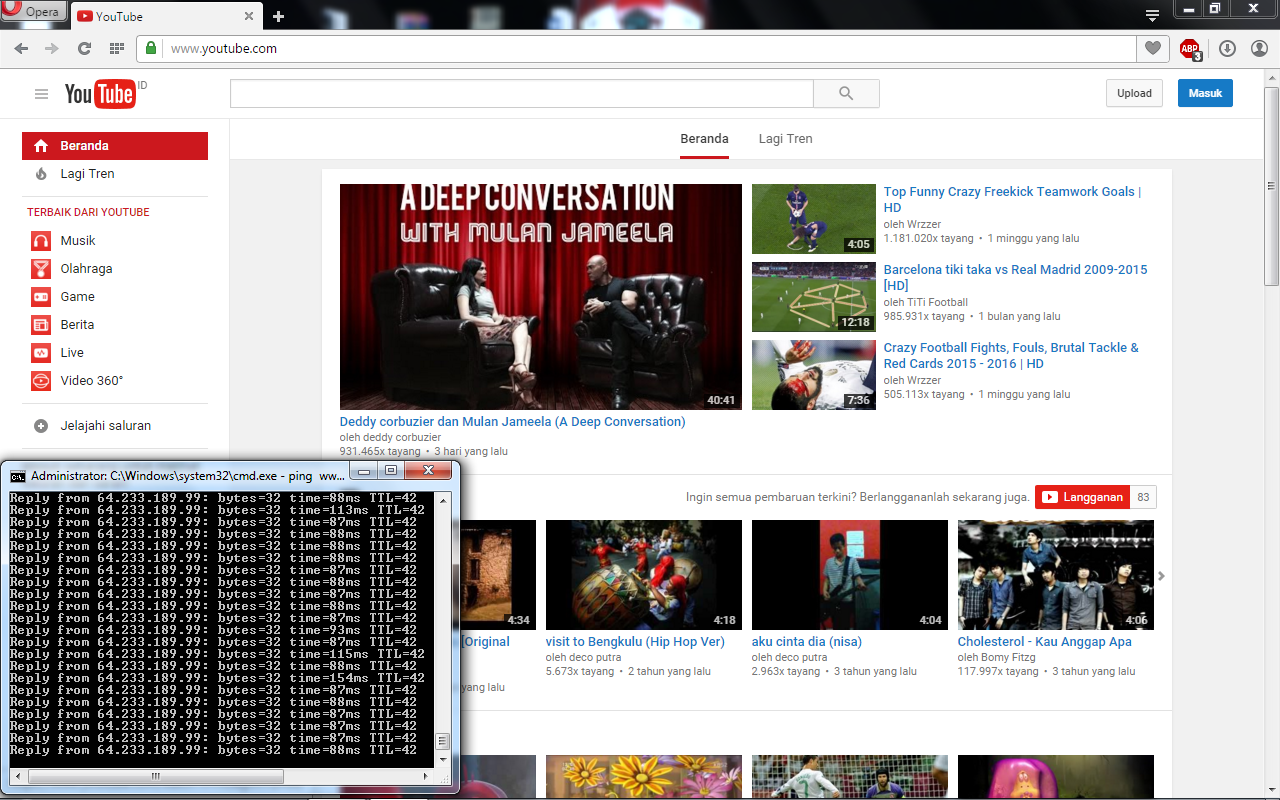Open Barcelona tiki taka video link
This screenshot has width=1280, height=800.
1015,277
